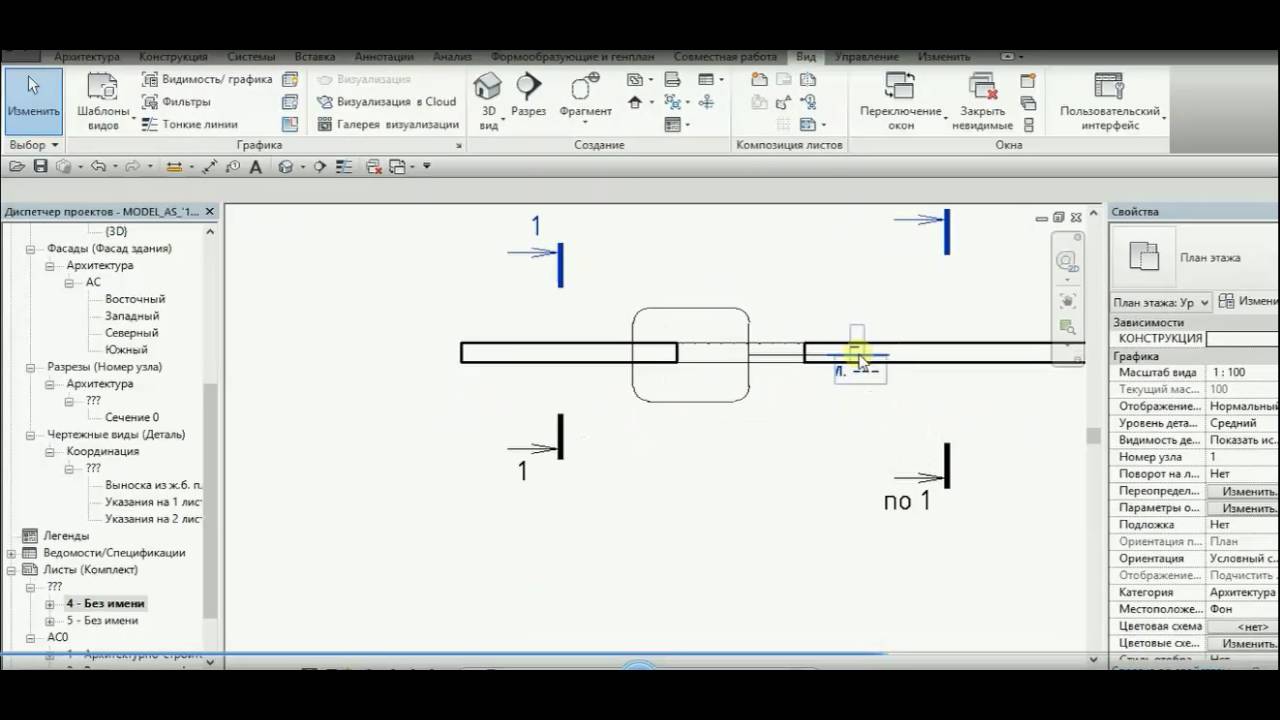Switch to Управление ribbon tab
Viewport: 1280px width, 720px height.
coord(867,57)
